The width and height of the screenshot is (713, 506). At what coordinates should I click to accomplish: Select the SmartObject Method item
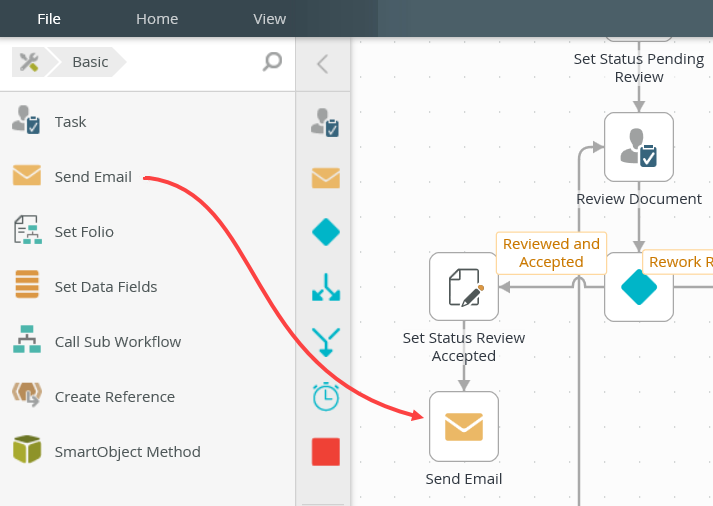pyautogui.click(x=127, y=452)
